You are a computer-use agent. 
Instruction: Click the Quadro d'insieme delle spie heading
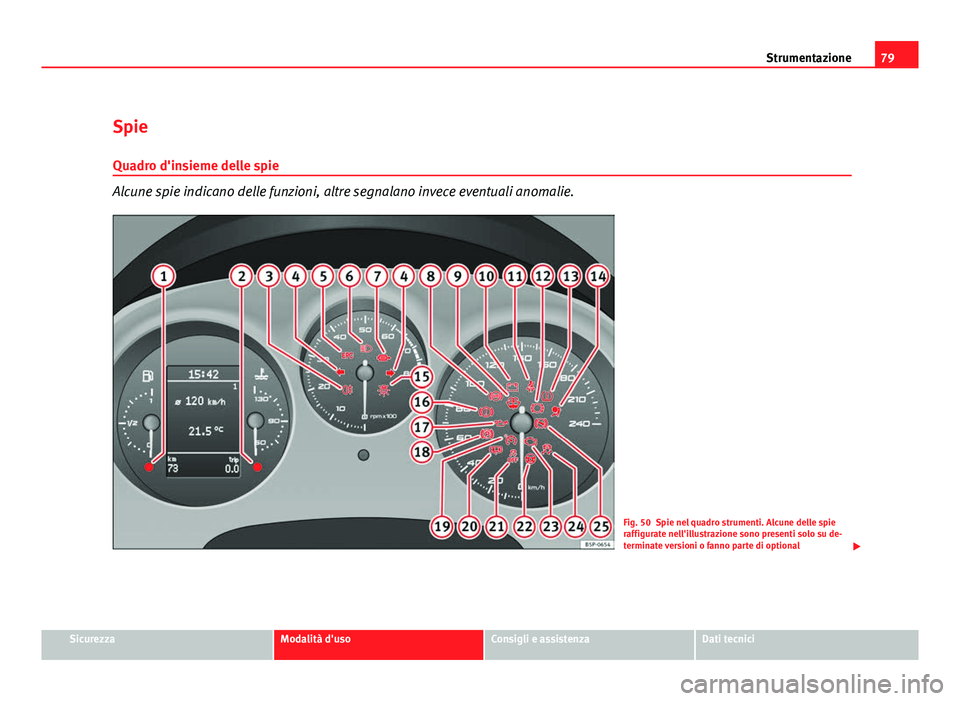196,165
